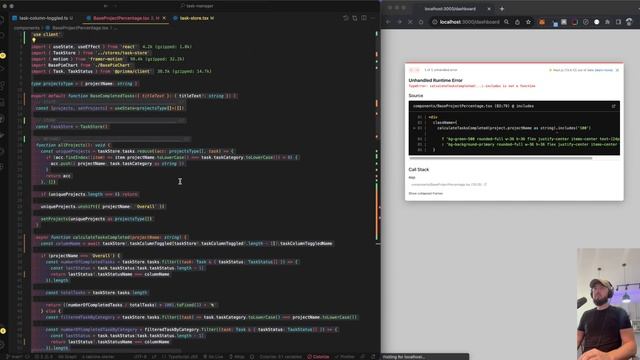Close the Unhandled Runtime Error overlay

click(x=617, y=70)
